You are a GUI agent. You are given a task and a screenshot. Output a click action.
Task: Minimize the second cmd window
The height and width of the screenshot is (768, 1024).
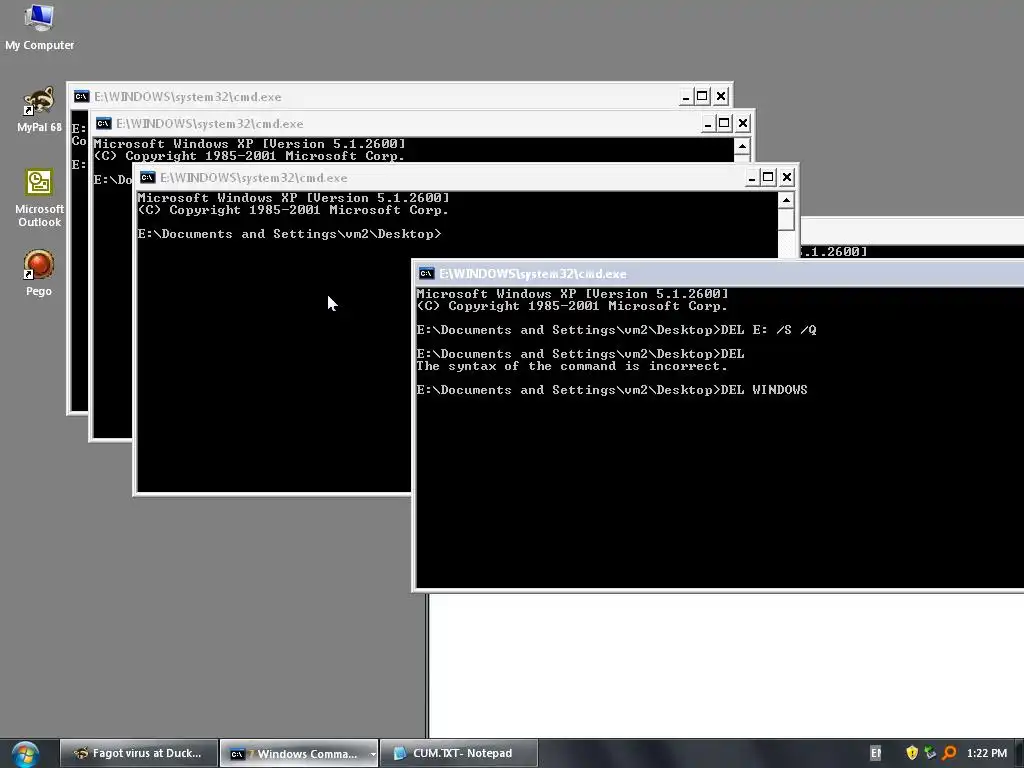click(x=708, y=123)
